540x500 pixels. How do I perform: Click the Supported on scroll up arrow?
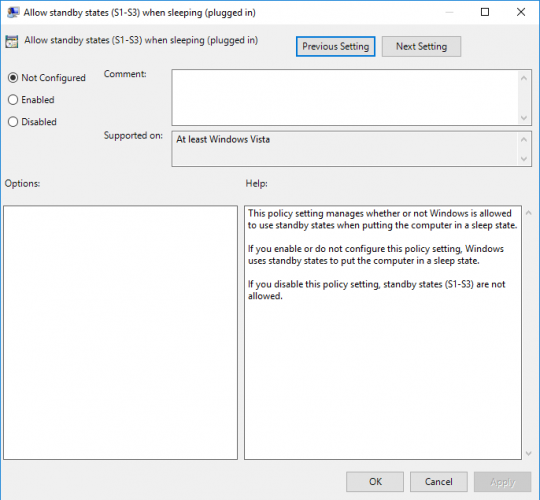point(524,139)
